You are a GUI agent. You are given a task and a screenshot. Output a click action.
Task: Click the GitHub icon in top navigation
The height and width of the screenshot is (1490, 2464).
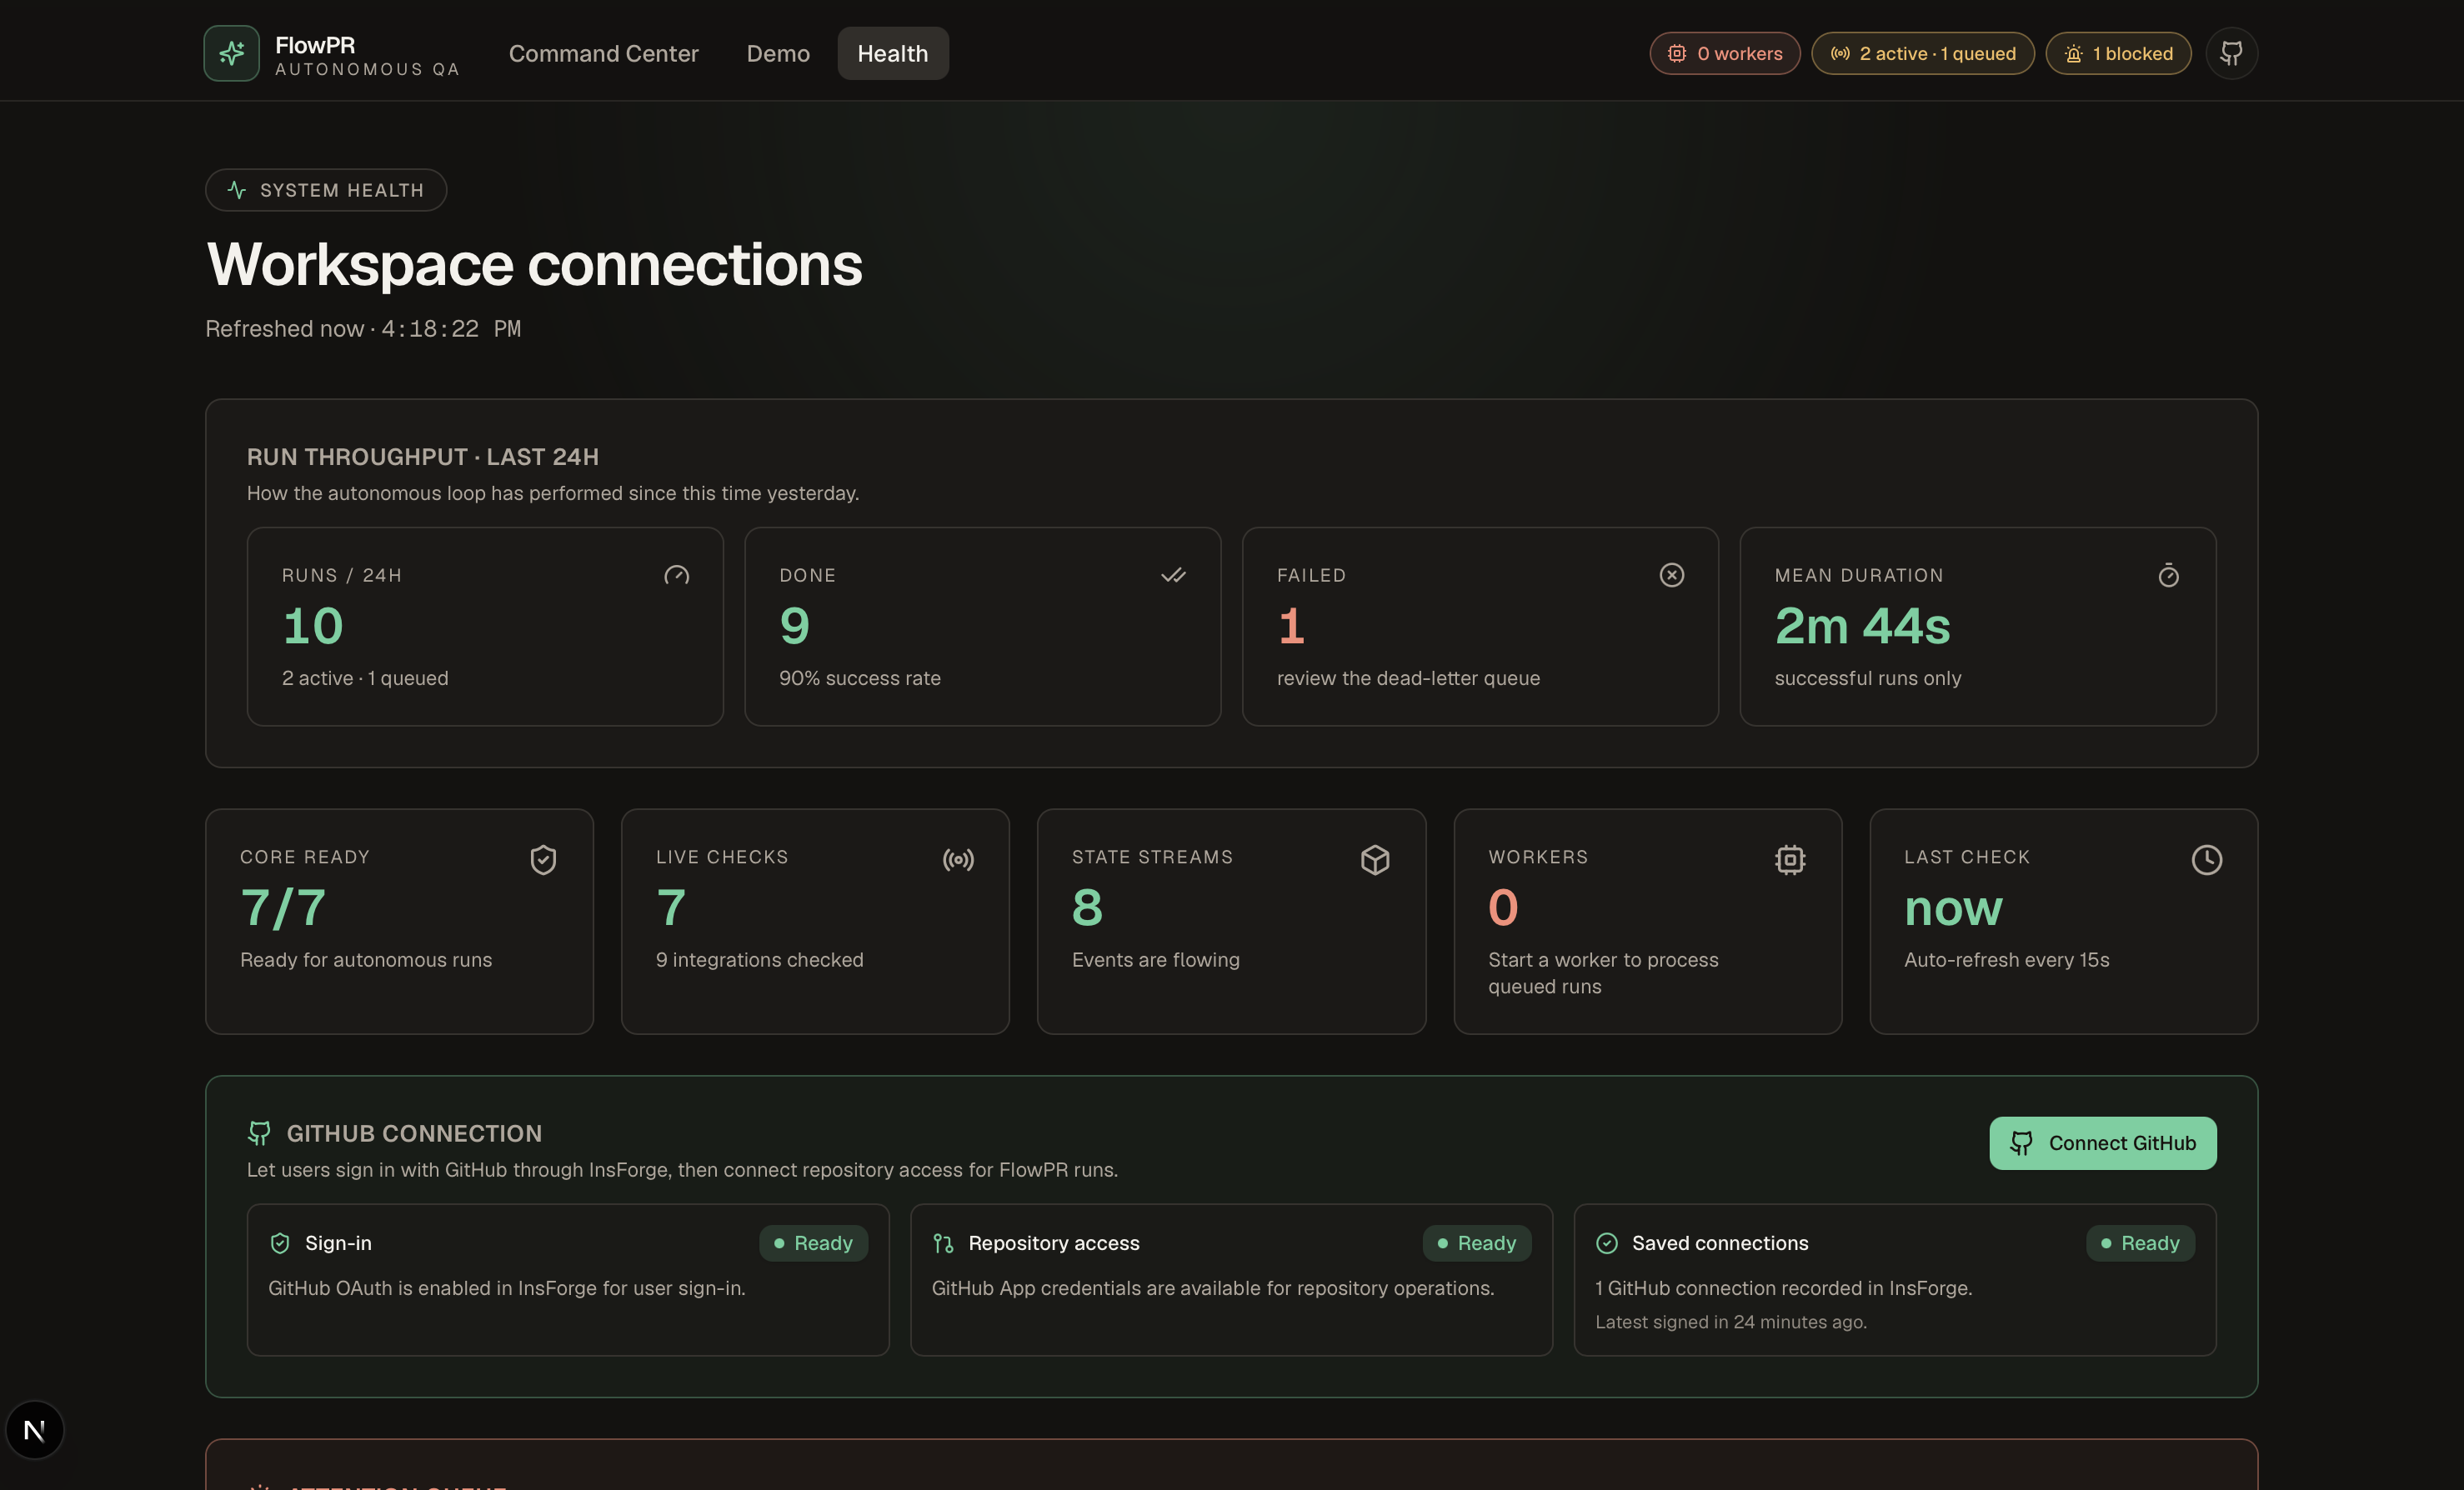[x=2231, y=53]
